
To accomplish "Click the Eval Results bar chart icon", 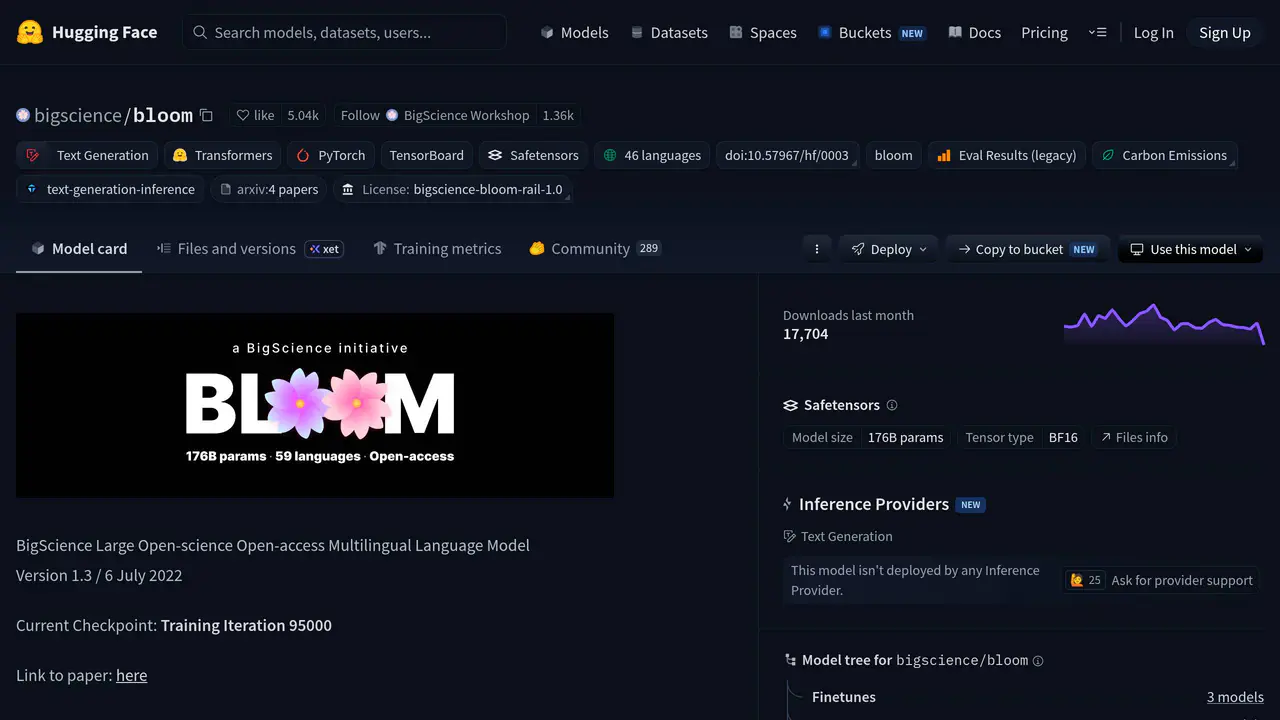I will pyautogui.click(x=944, y=155).
